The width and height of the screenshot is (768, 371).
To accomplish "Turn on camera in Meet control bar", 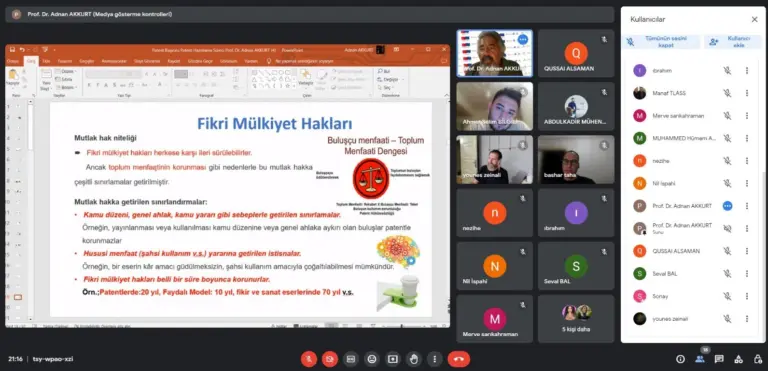I will (330, 359).
